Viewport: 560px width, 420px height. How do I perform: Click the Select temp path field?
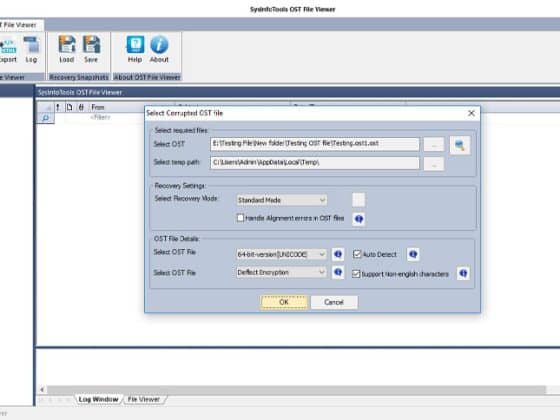[315, 163]
